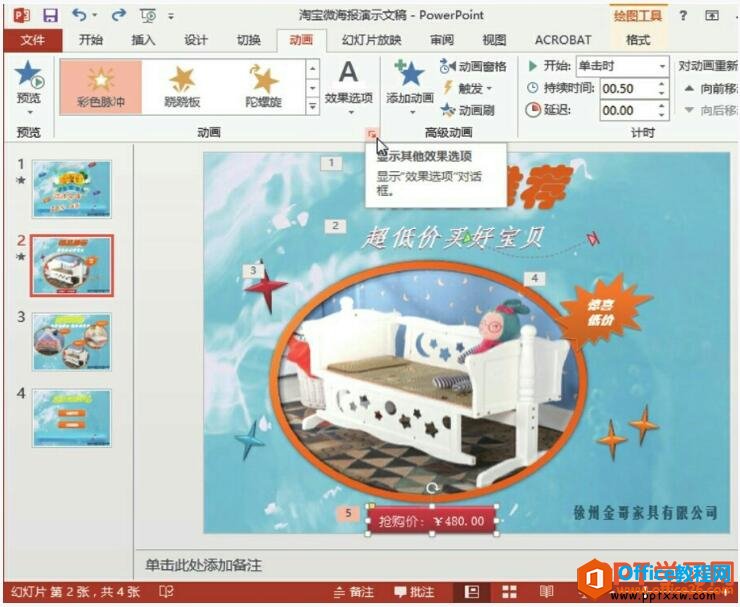Click the 延迟 delay input field
The height and width of the screenshot is (607, 740).
point(627,110)
